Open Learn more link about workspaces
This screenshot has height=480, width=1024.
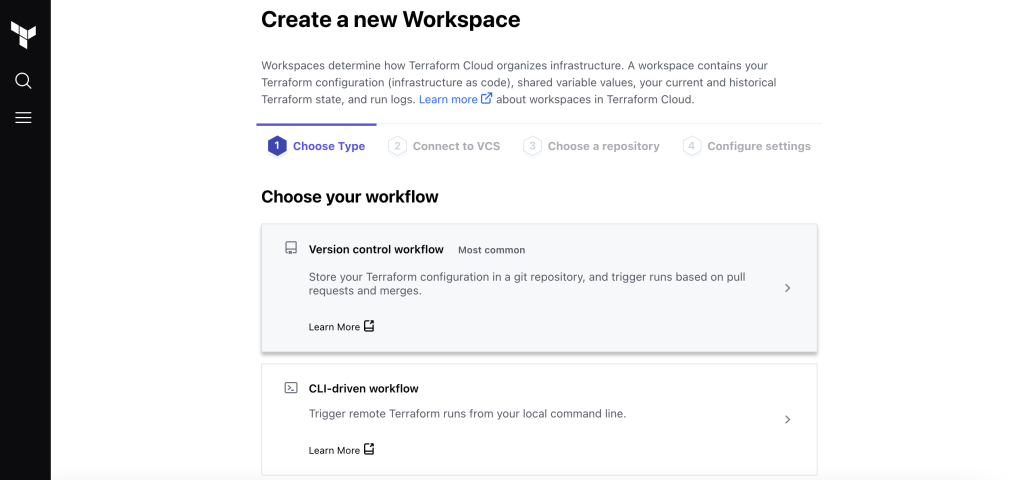(448, 99)
